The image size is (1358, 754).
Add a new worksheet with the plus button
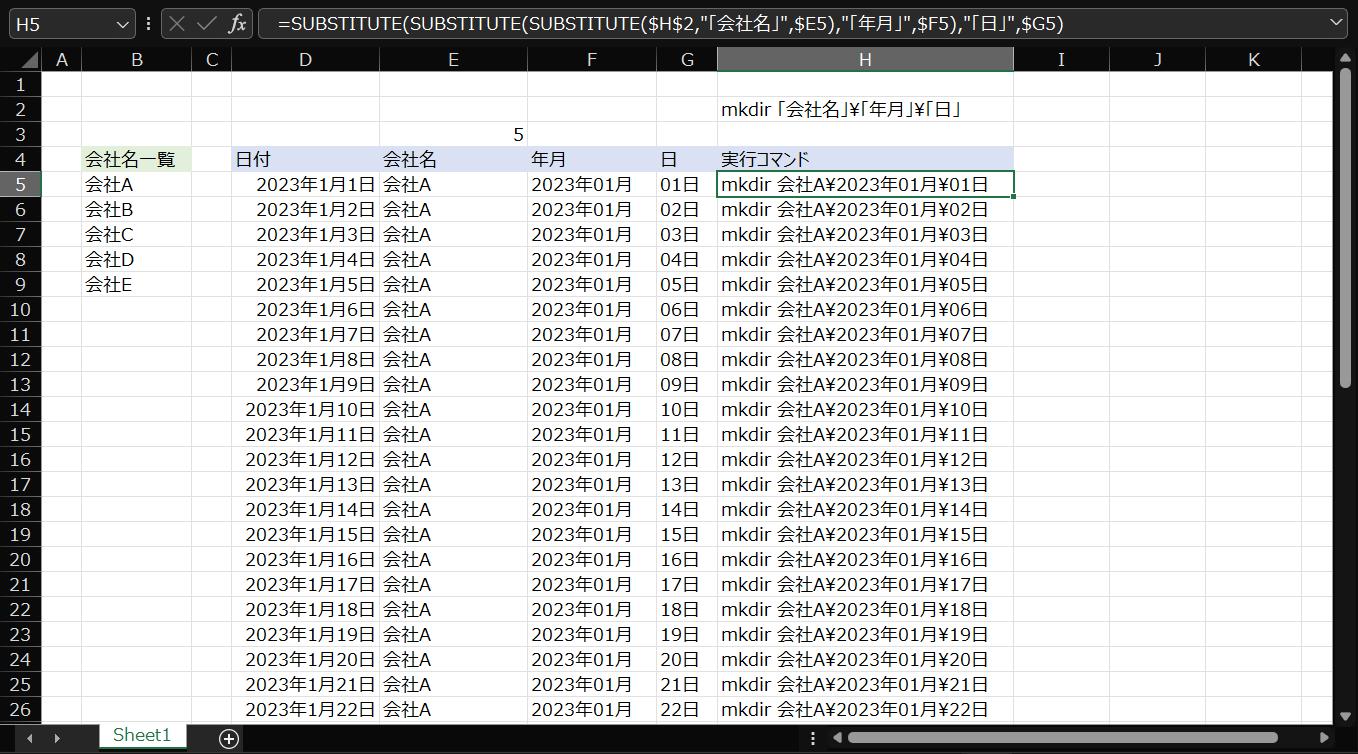pyautogui.click(x=229, y=736)
